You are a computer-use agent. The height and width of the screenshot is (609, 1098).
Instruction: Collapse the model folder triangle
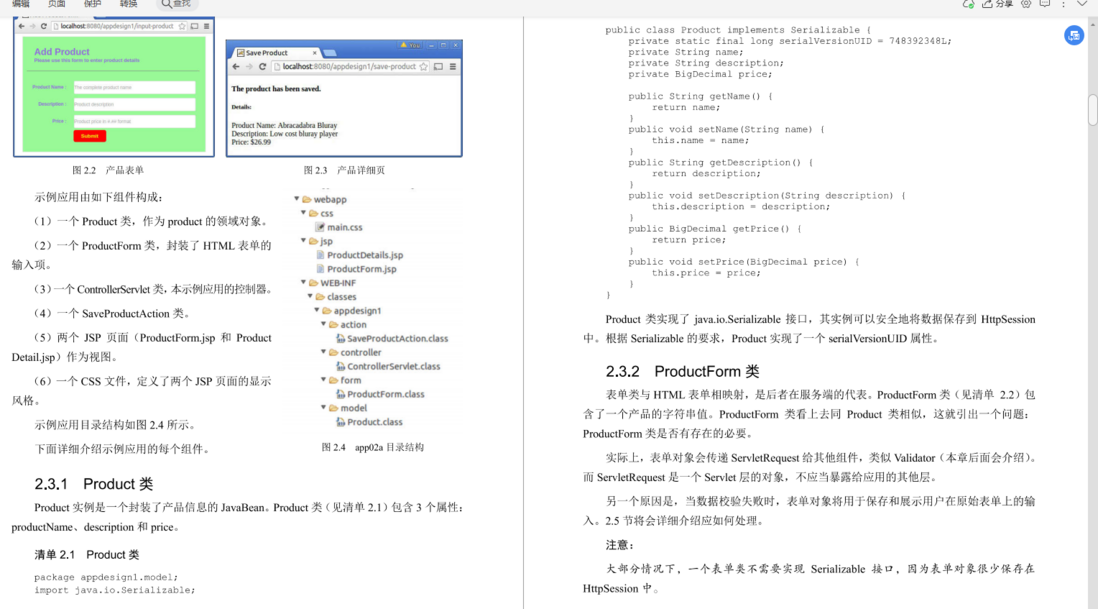[324, 407]
